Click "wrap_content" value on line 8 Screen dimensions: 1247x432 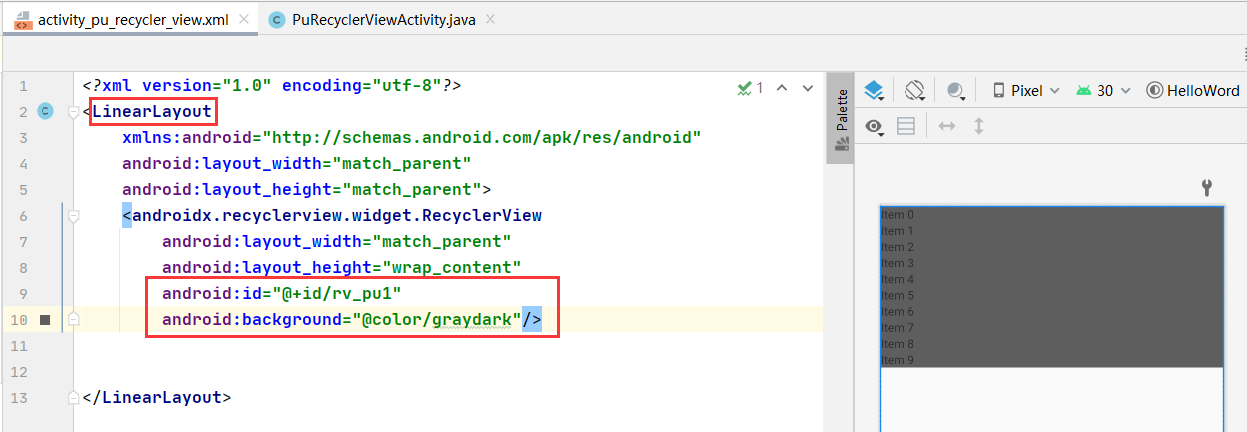[x=452, y=268]
